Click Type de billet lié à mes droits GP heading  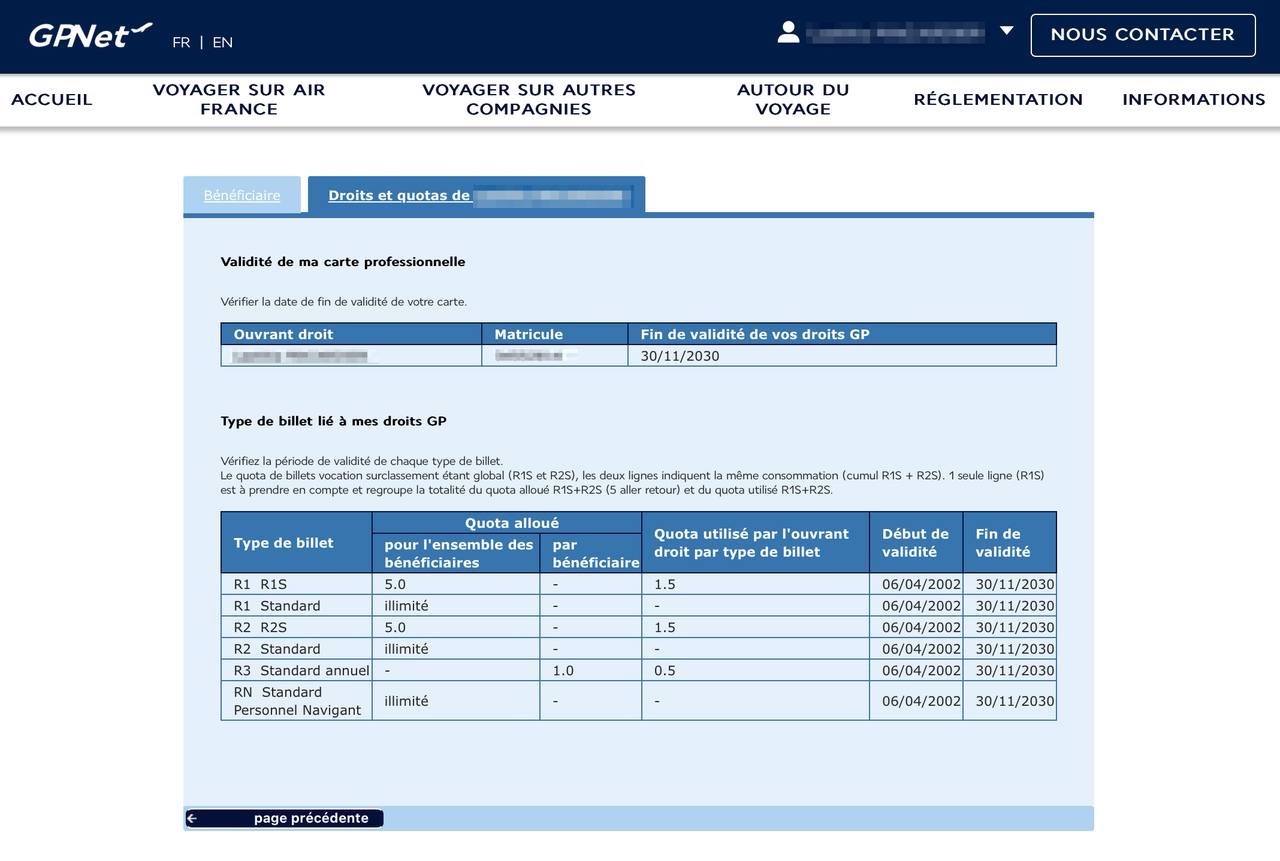(x=333, y=421)
